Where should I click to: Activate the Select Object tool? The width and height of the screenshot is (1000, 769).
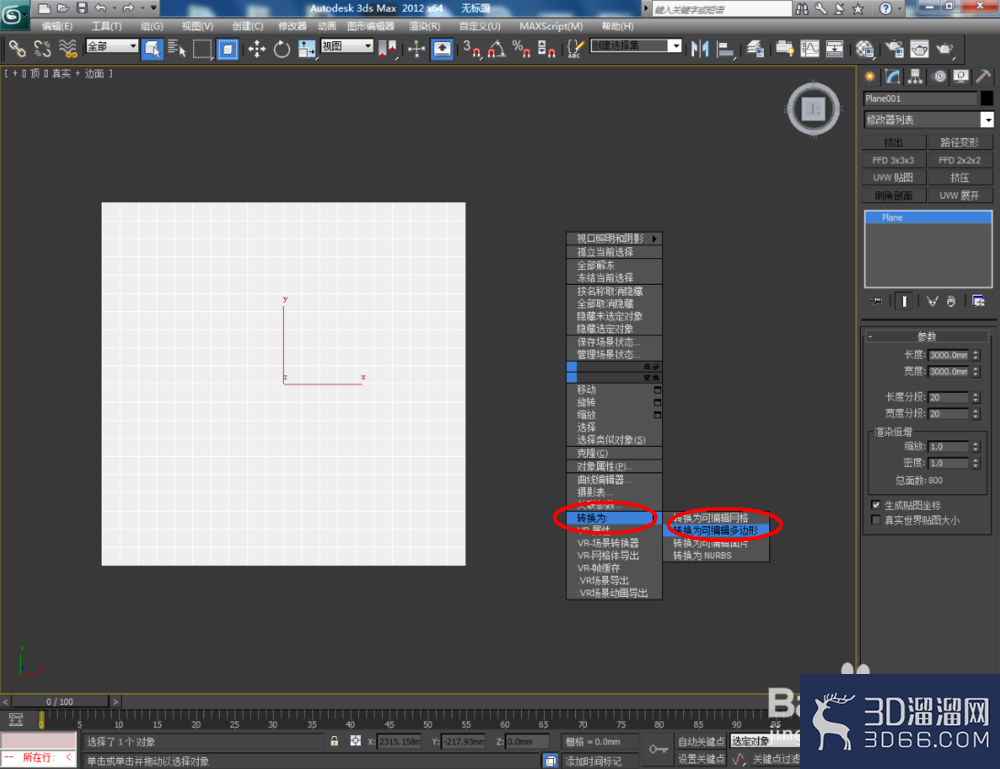[152, 48]
